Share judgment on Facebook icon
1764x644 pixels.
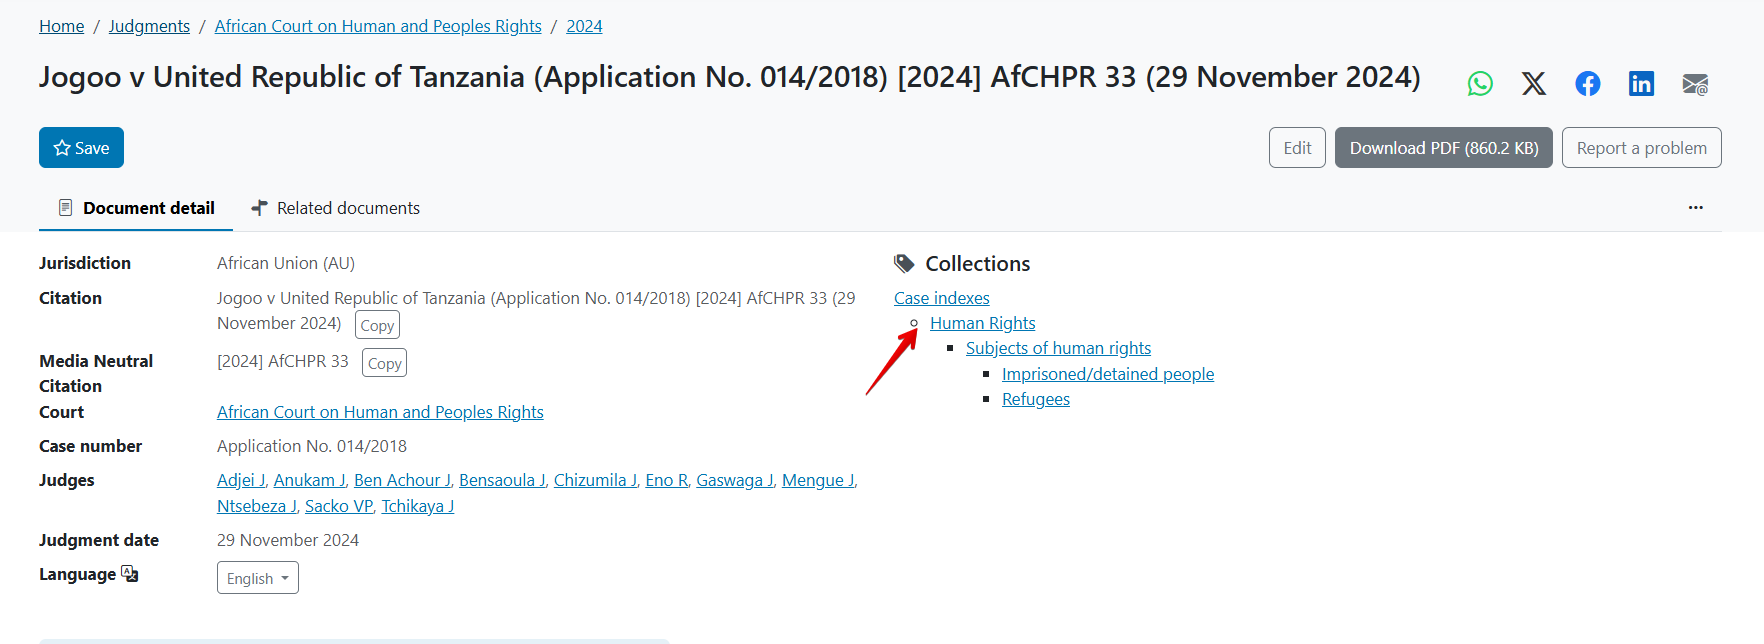(x=1587, y=84)
